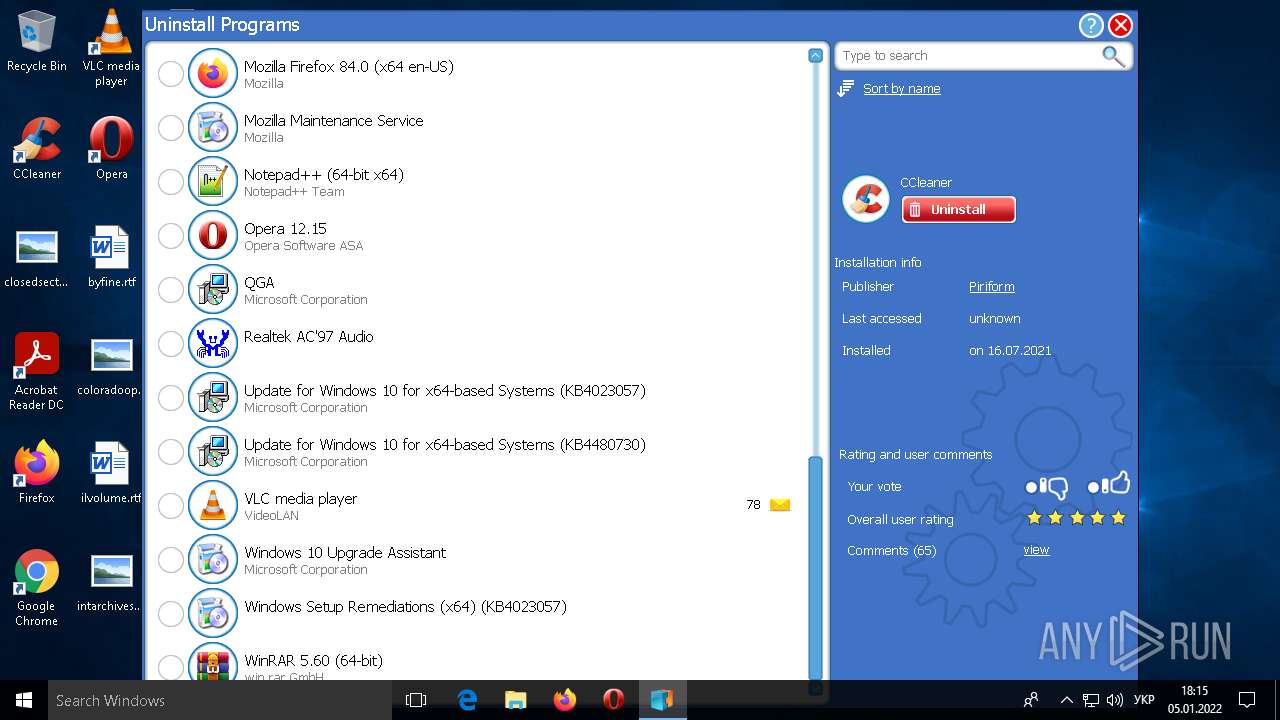Select Realtek AC'97 Audio radio button
Image resolution: width=1280 pixels, height=720 pixels.
(171, 344)
